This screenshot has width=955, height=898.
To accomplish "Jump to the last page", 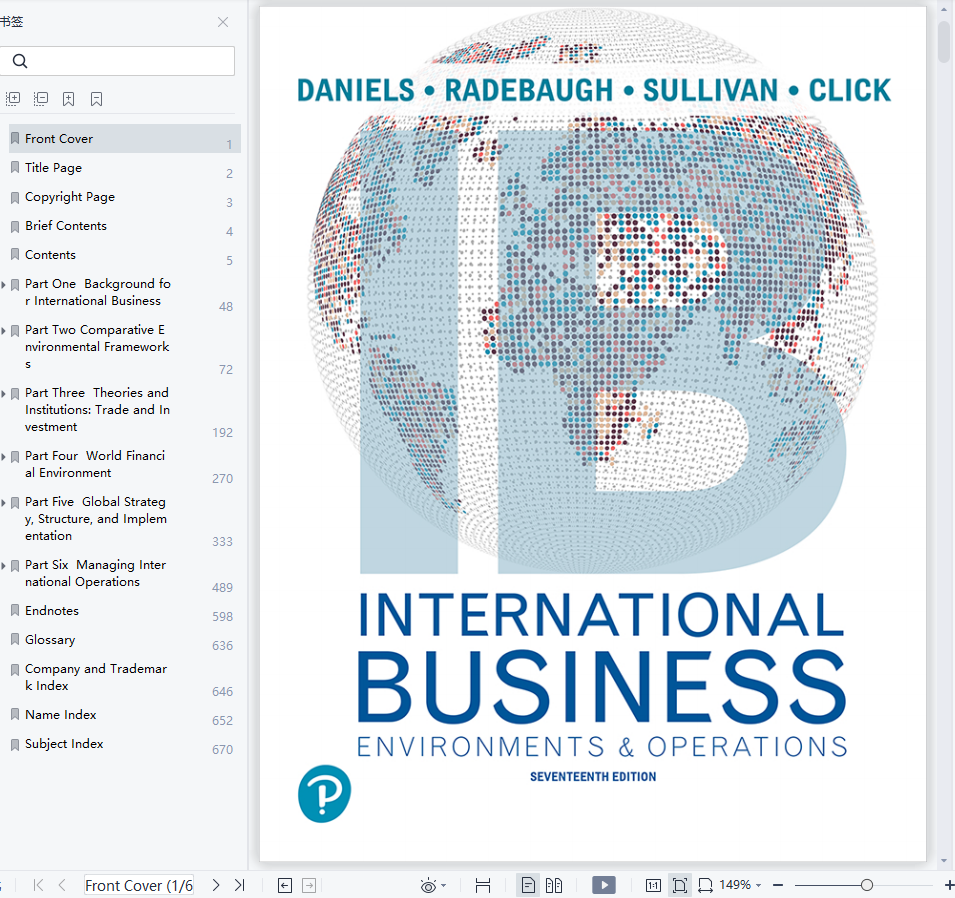I will click(239, 885).
